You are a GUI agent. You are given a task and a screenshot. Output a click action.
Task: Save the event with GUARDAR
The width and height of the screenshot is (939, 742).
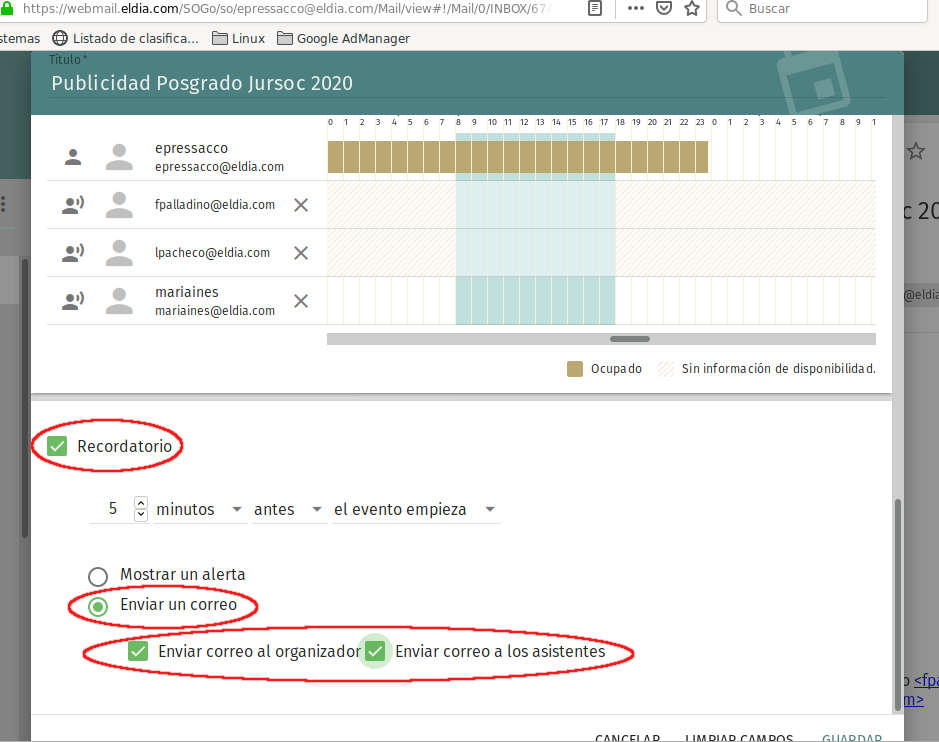coord(852,738)
